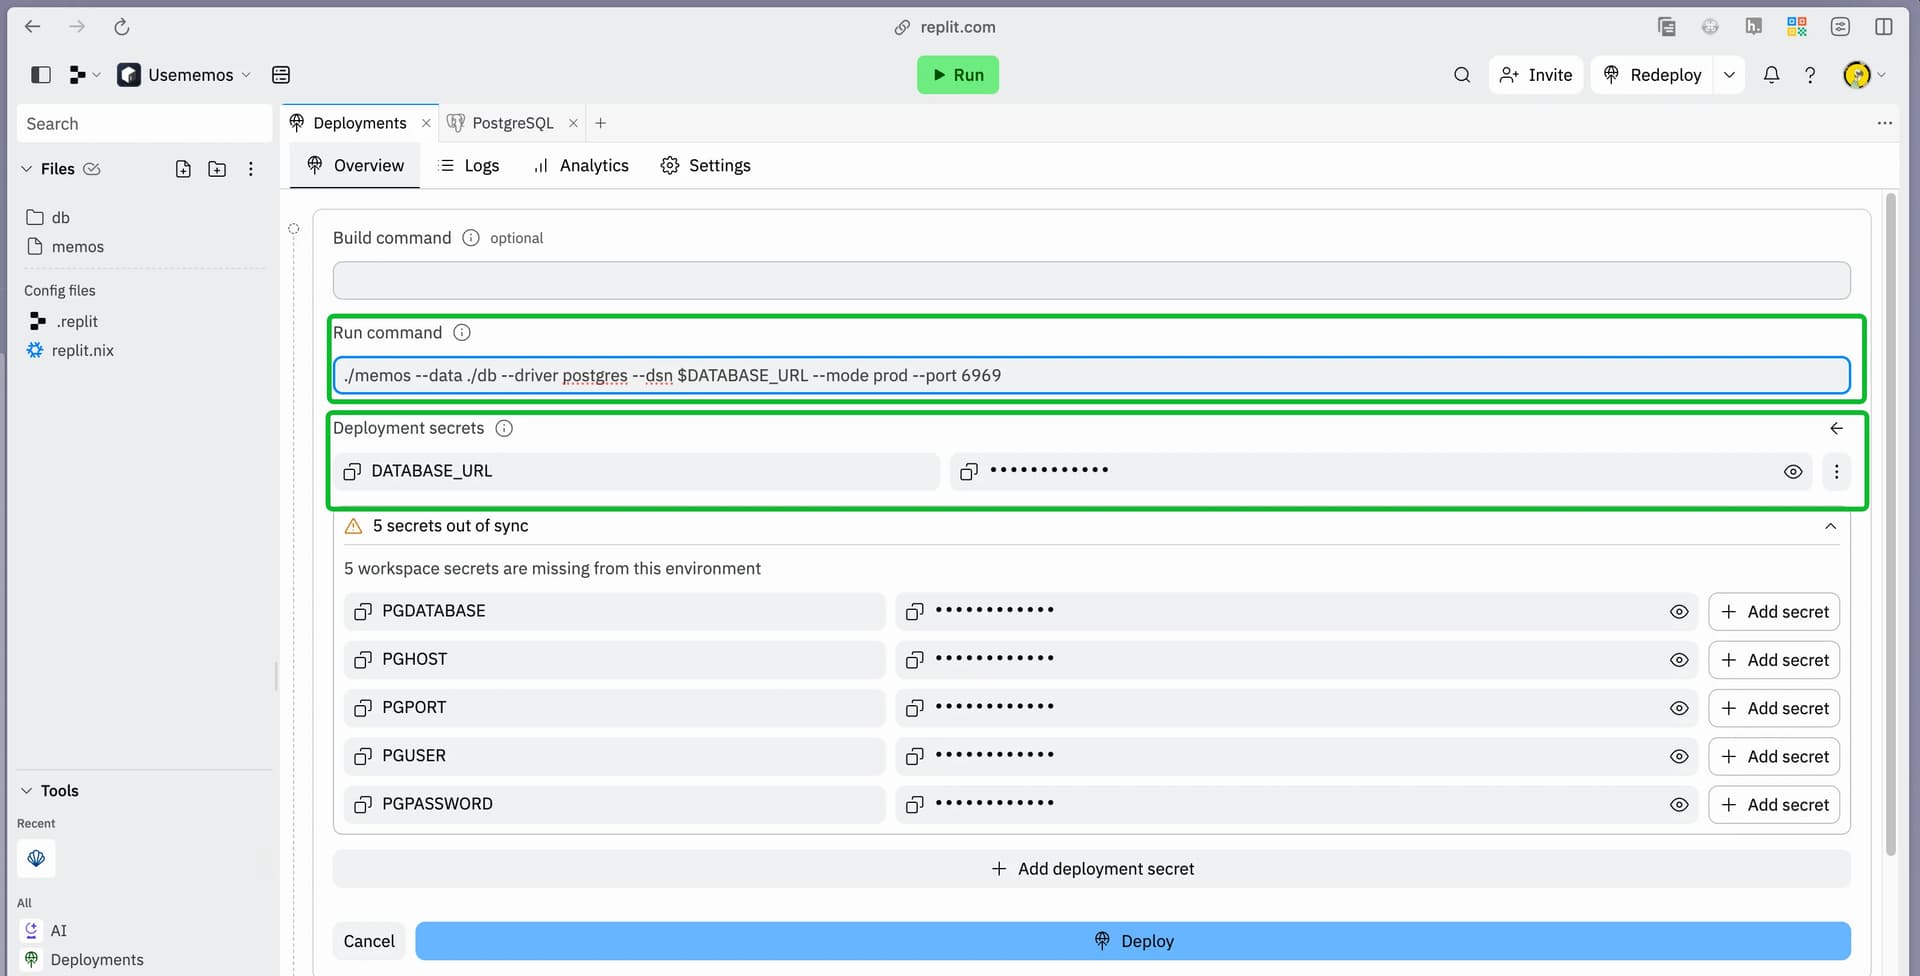Toggle the left sidebar panel icon
Viewport: 1920px width, 976px height.
tap(41, 75)
